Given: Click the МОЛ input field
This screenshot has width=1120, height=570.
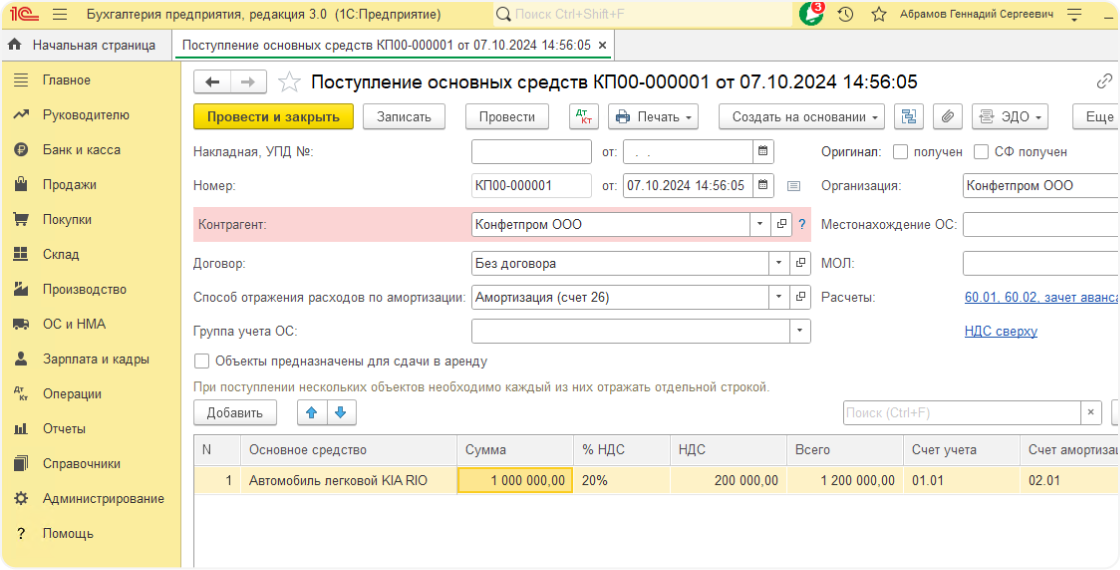Looking at the screenshot, I should tap(1041, 264).
